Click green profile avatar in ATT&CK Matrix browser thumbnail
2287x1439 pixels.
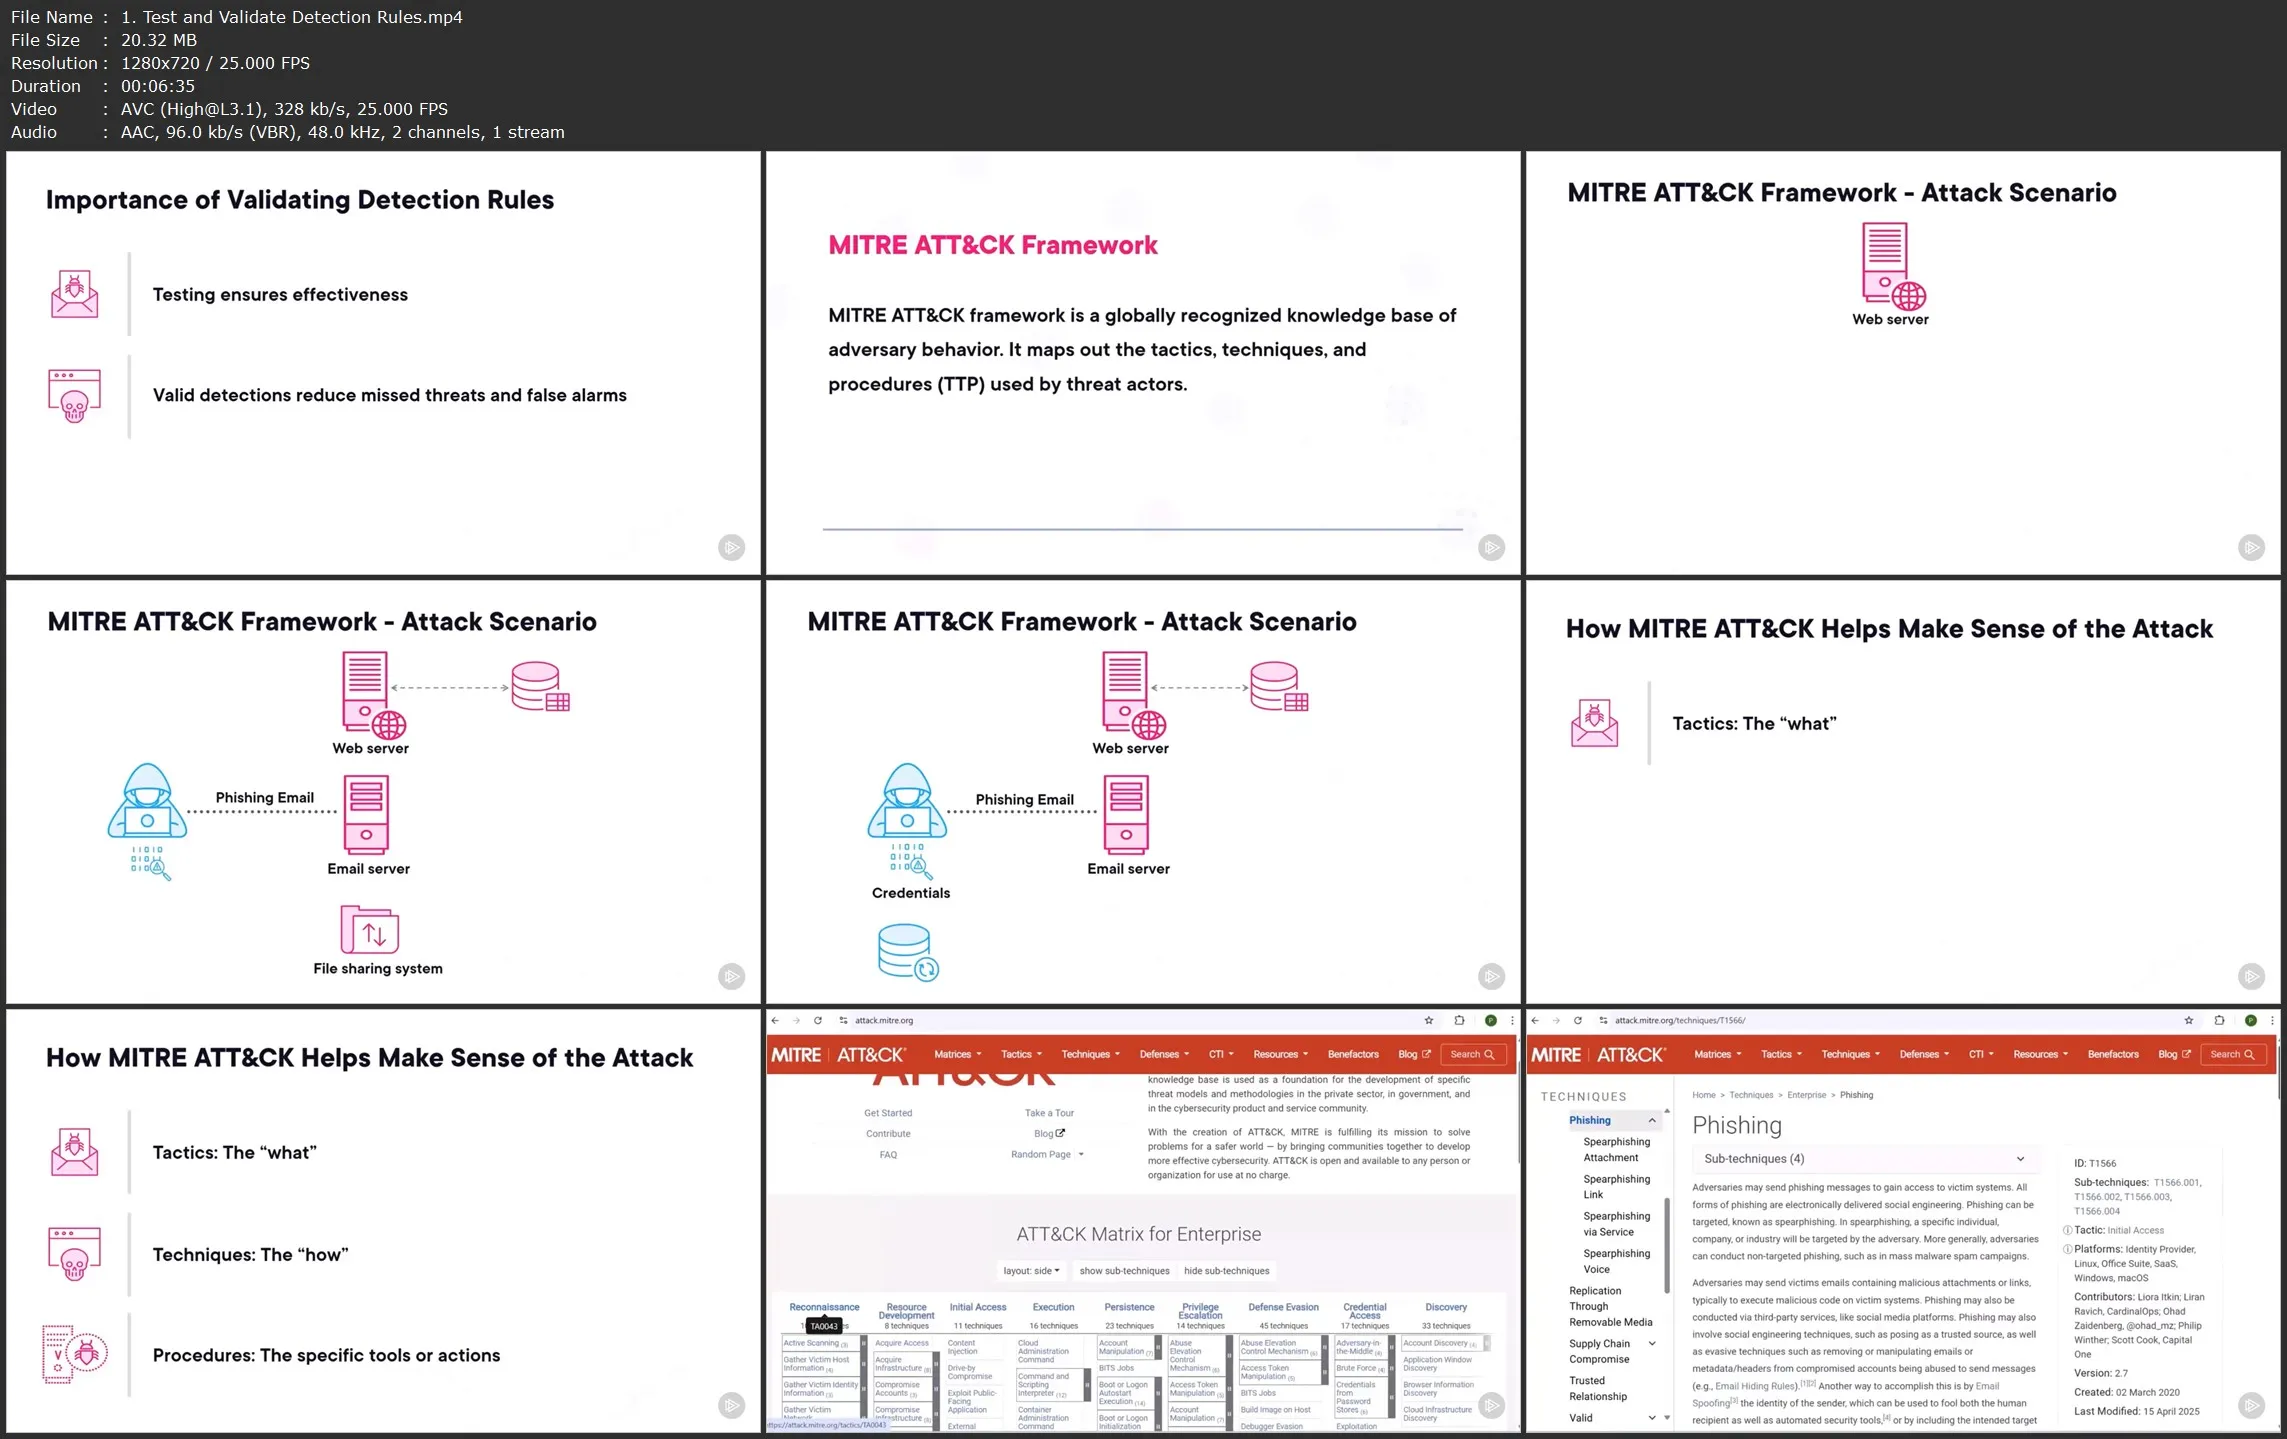tap(1491, 1020)
